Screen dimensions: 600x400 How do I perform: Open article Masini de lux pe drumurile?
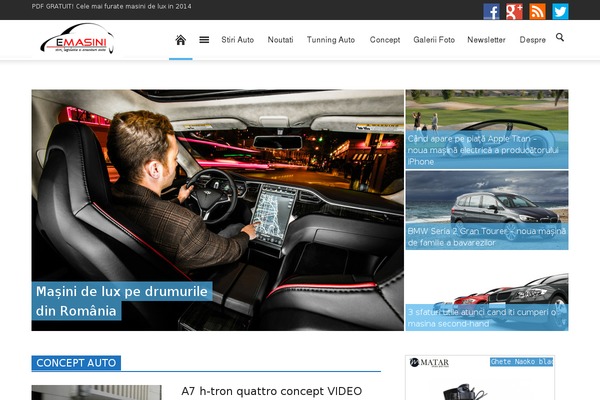click(x=122, y=301)
